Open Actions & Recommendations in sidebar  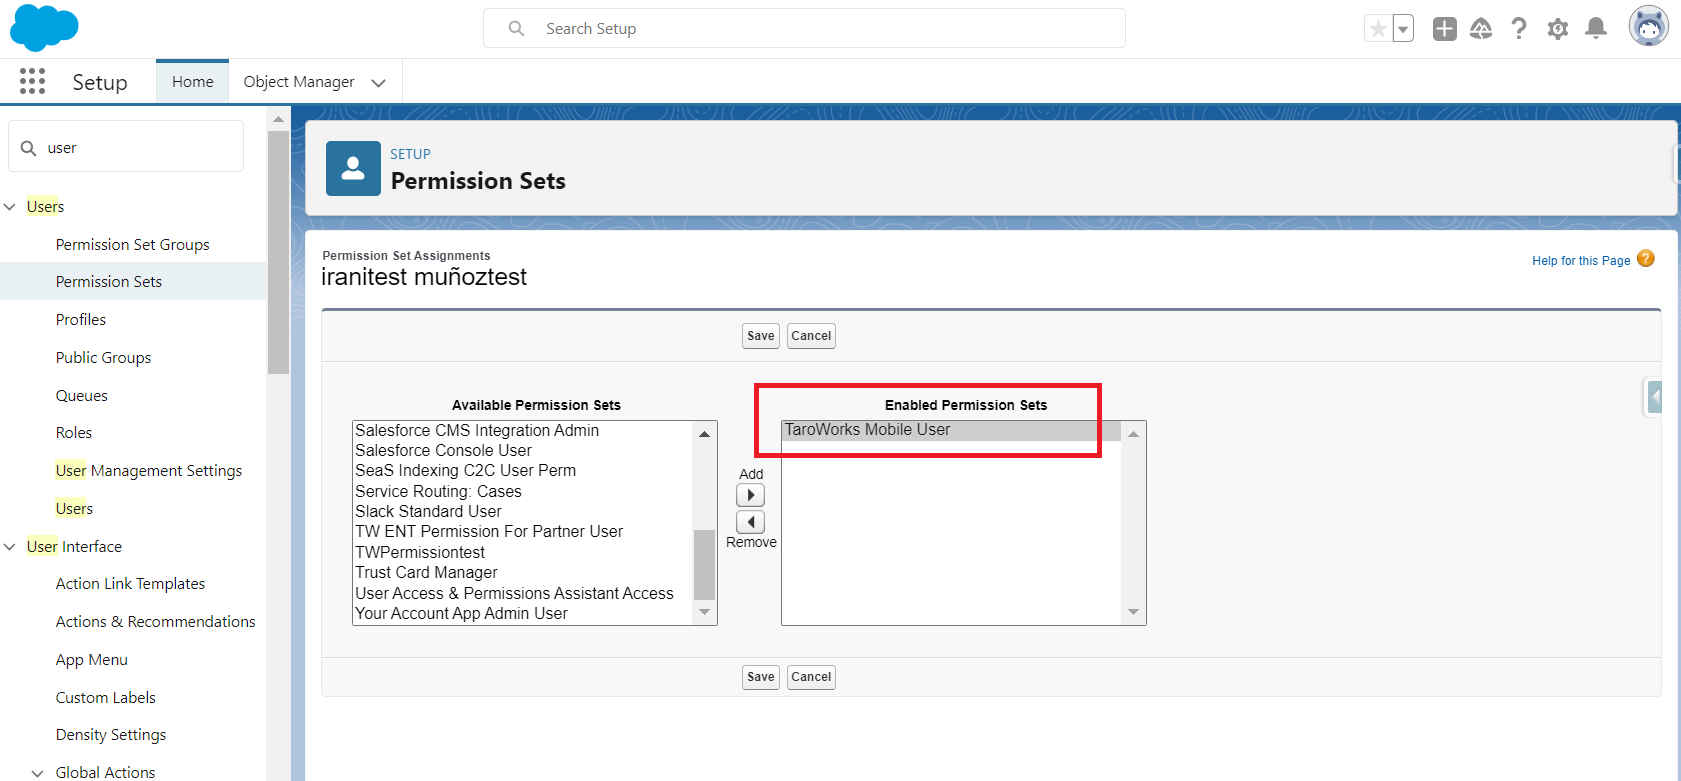click(156, 622)
